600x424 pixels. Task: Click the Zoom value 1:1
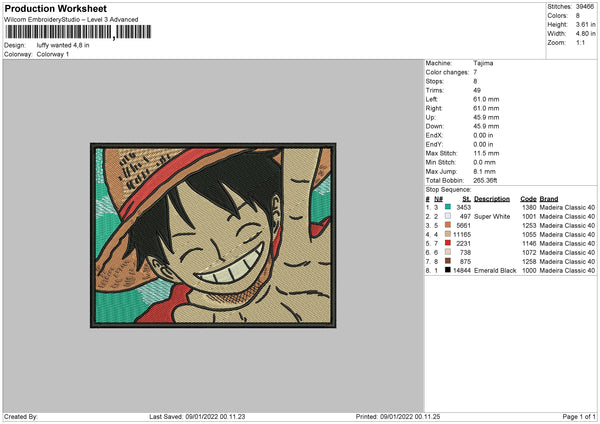coord(580,42)
